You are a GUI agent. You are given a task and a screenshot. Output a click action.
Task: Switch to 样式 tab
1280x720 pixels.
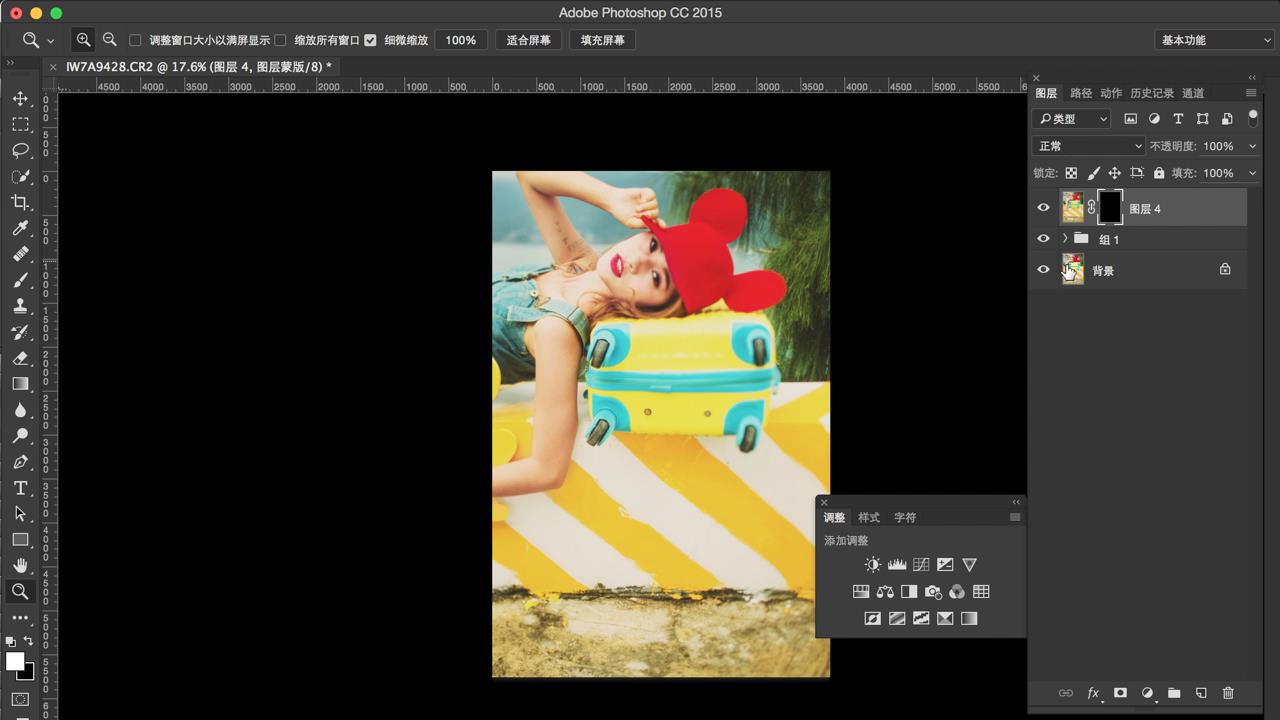click(869, 517)
